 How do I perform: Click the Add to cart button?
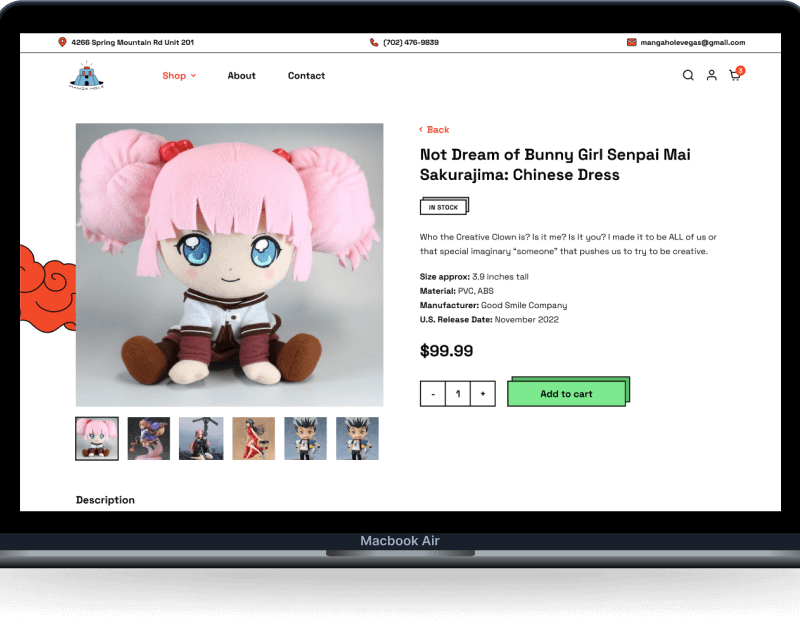pos(568,392)
